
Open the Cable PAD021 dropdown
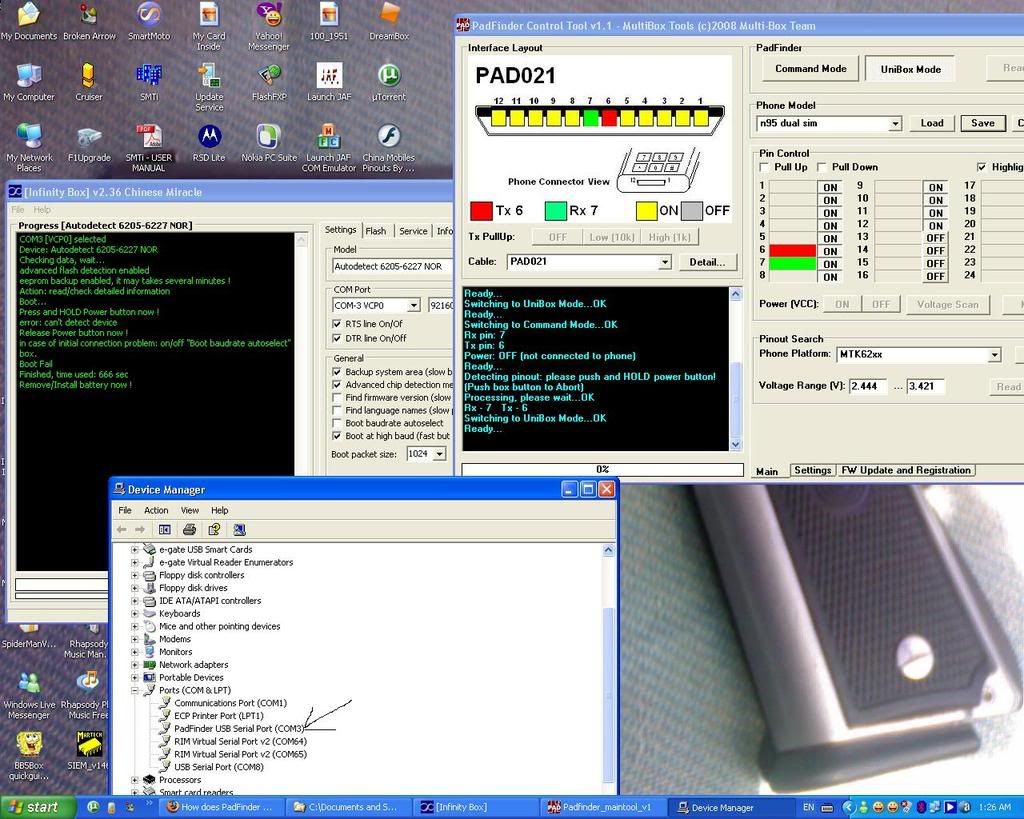665,262
